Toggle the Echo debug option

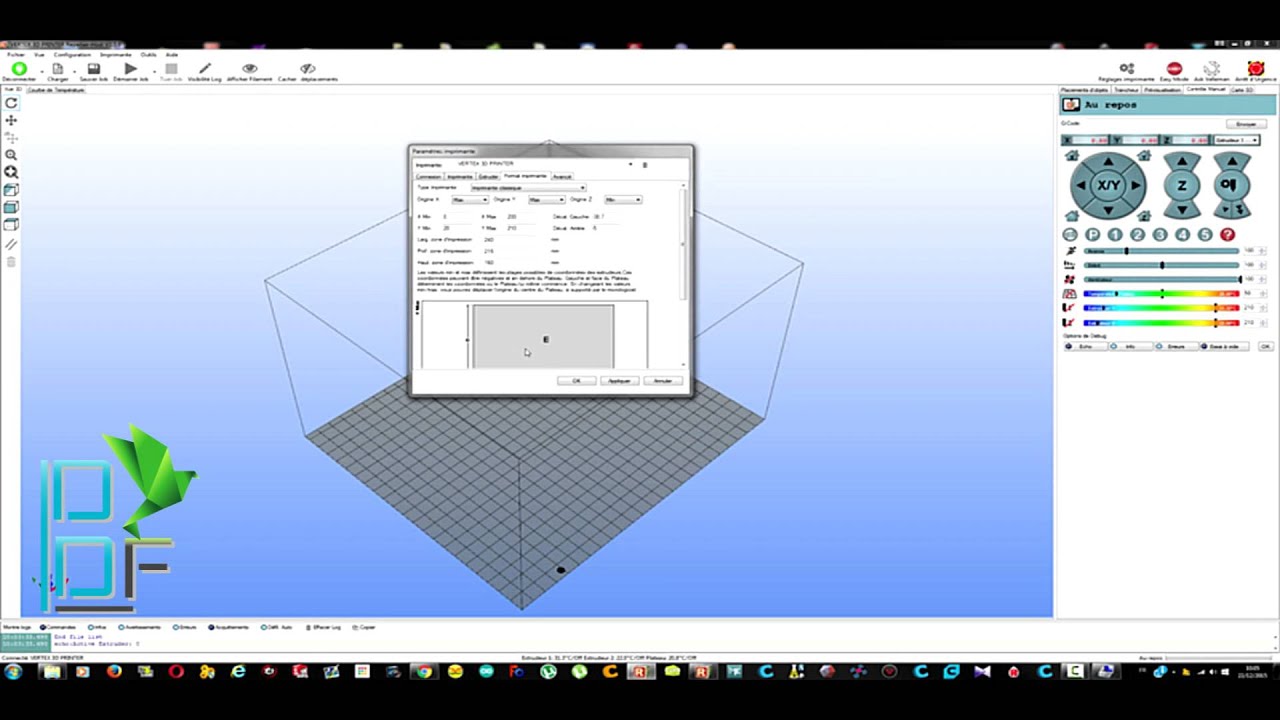click(1084, 346)
